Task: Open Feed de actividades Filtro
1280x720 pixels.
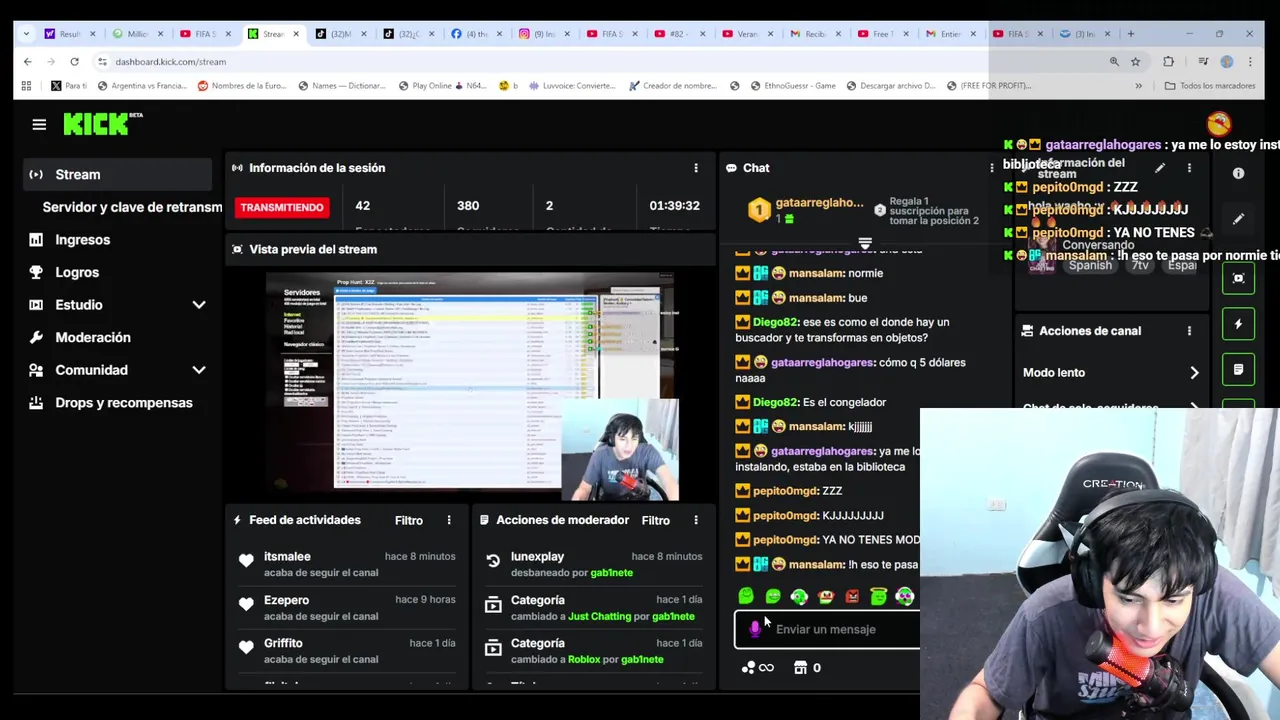Action: click(408, 520)
